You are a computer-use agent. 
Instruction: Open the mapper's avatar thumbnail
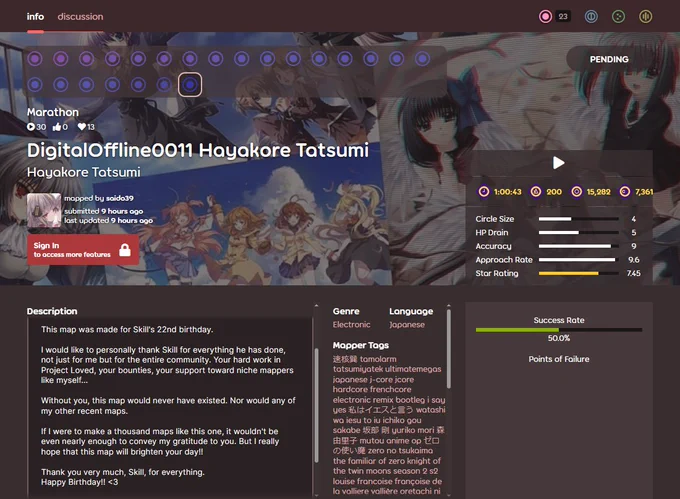coord(44,210)
